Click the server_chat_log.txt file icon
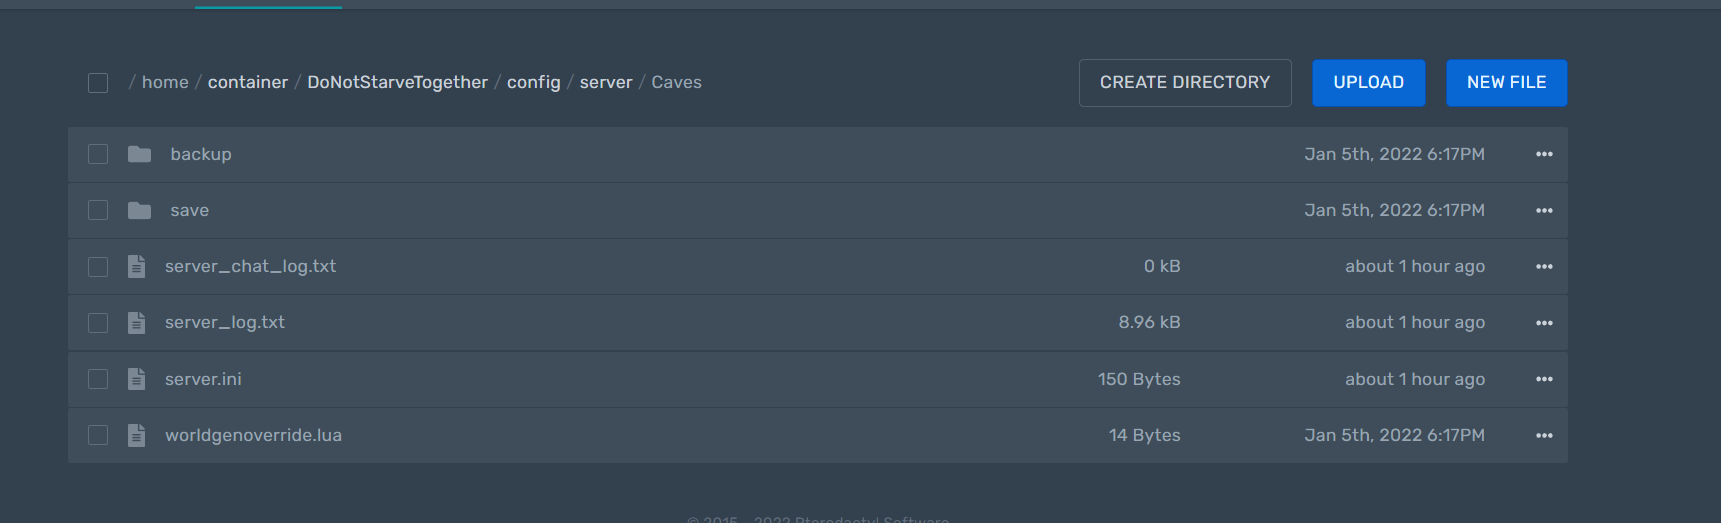The width and height of the screenshot is (1721, 523). click(x=137, y=266)
